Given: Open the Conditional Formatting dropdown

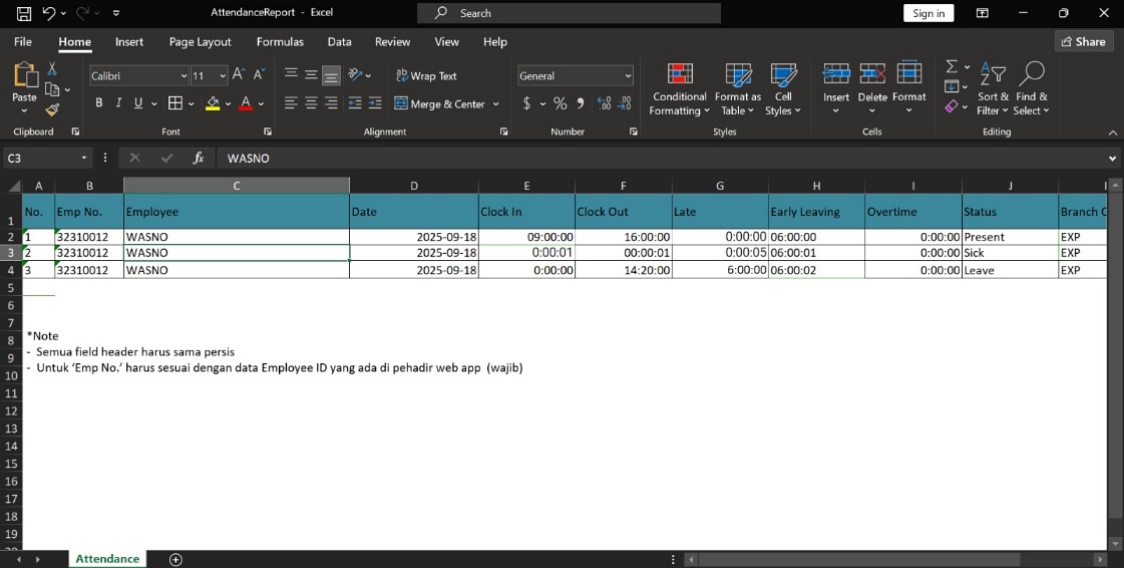Looking at the screenshot, I should (x=679, y=90).
